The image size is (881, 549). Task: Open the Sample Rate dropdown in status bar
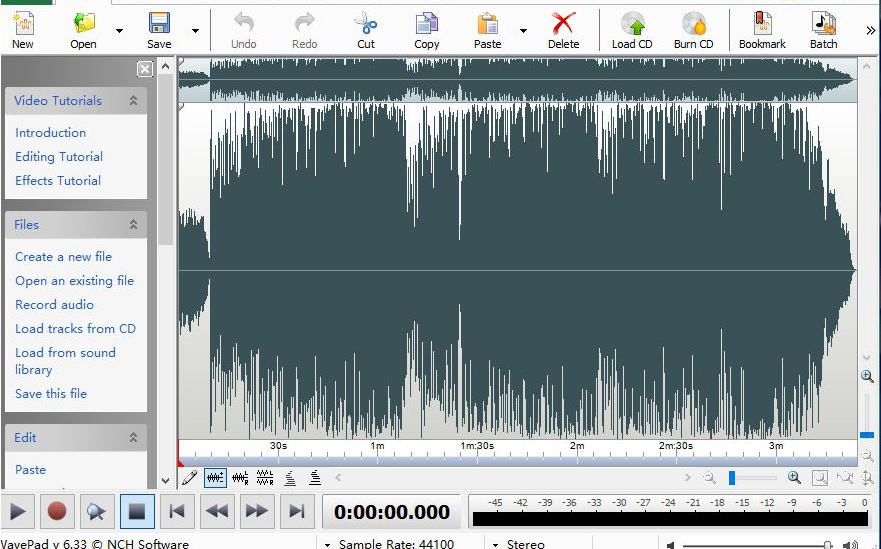pyautogui.click(x=328, y=544)
